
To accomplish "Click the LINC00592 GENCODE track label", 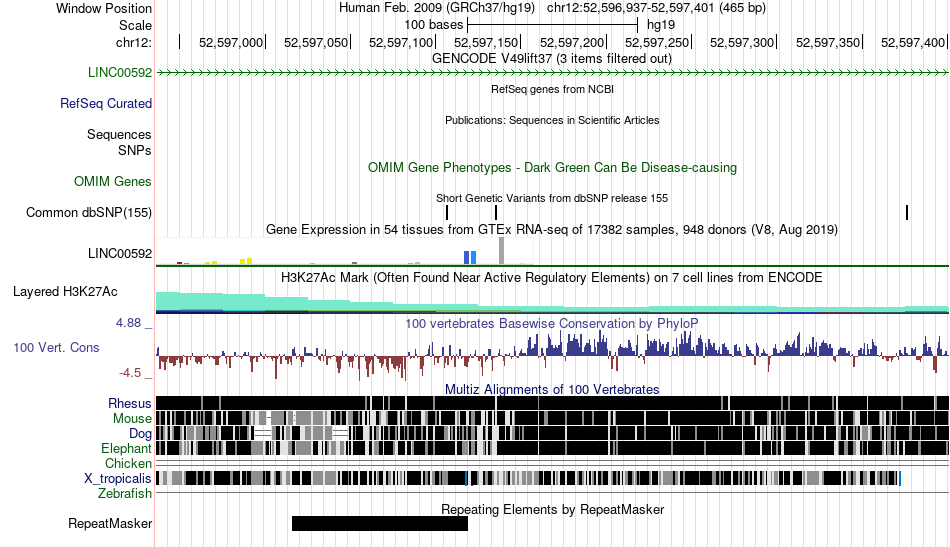I will pyautogui.click(x=120, y=73).
